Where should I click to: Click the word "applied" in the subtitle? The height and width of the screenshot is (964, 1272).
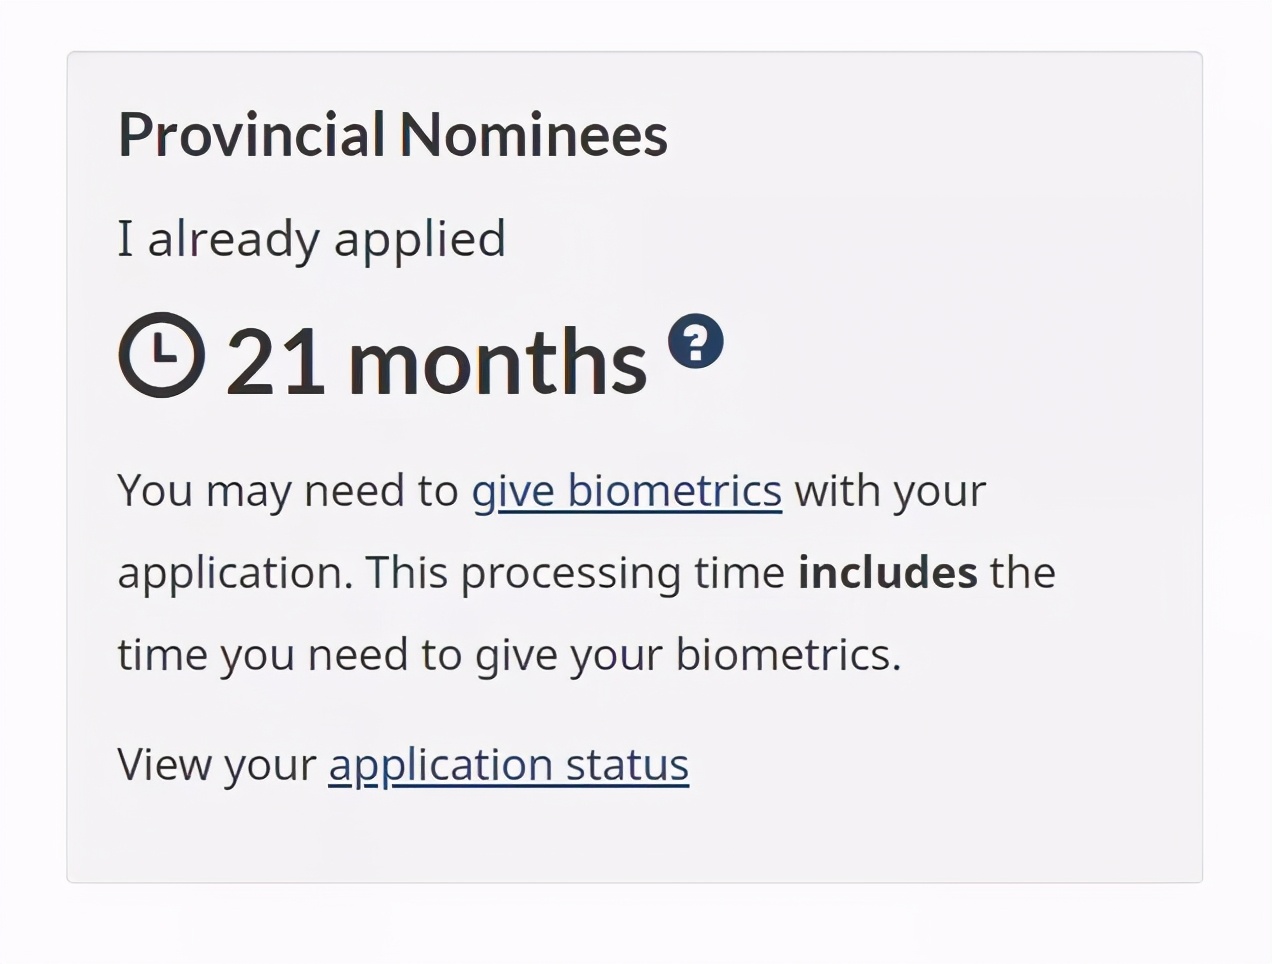point(420,240)
